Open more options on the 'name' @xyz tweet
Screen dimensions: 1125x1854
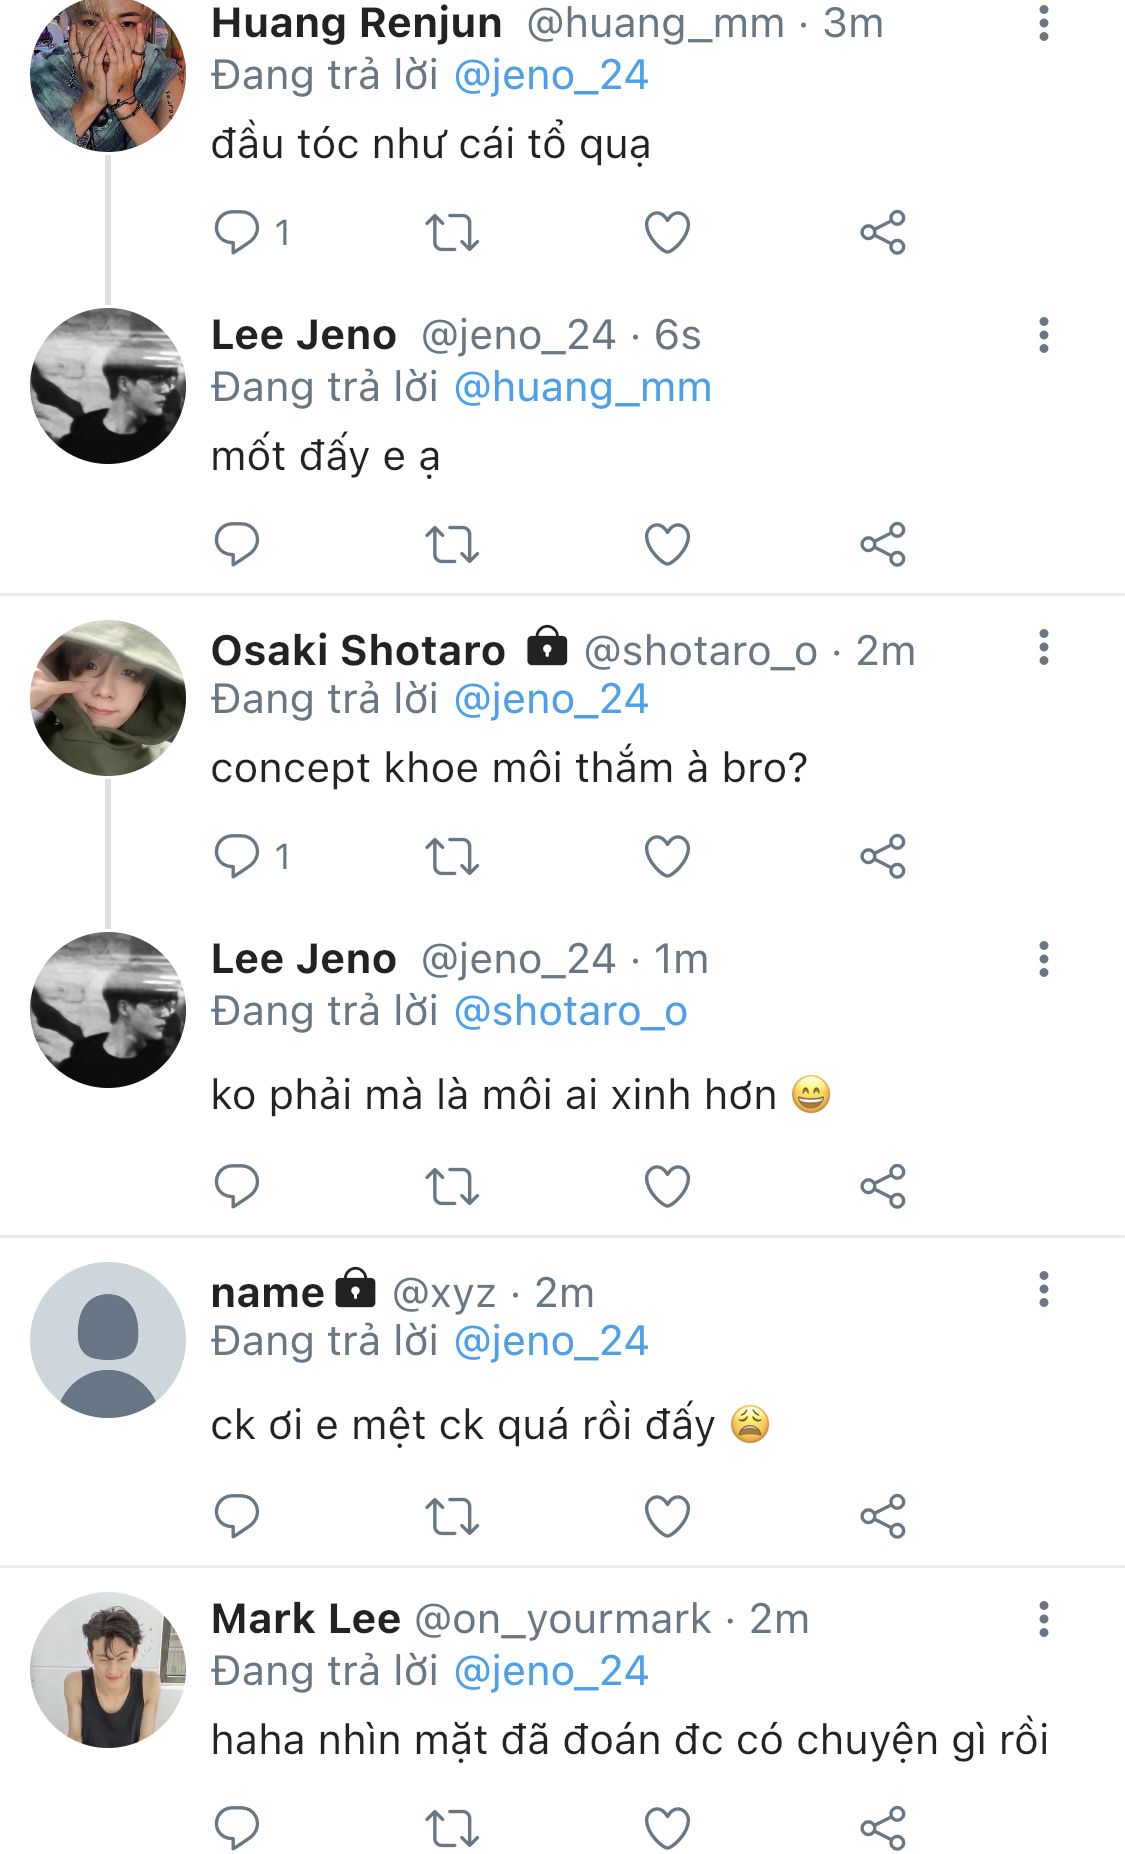[1043, 1290]
